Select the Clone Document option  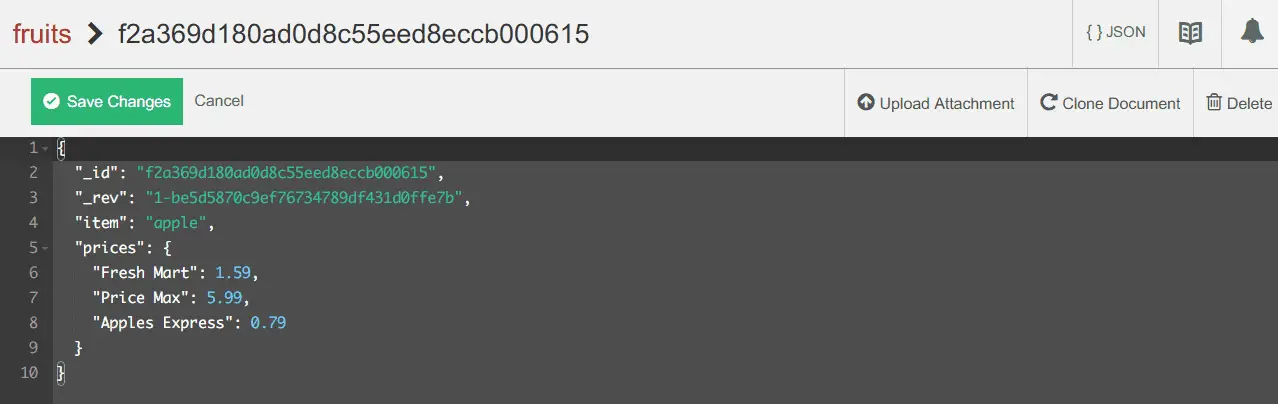[x=1111, y=103]
